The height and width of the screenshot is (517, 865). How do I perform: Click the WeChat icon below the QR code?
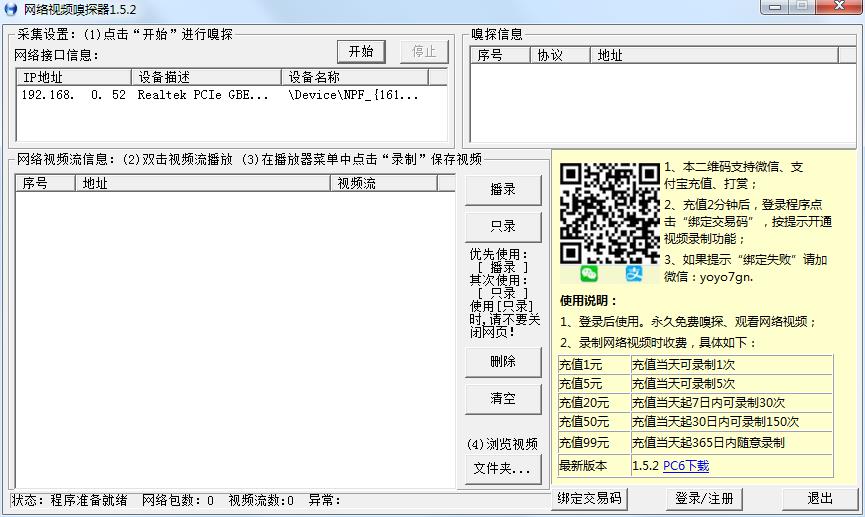tap(589, 274)
